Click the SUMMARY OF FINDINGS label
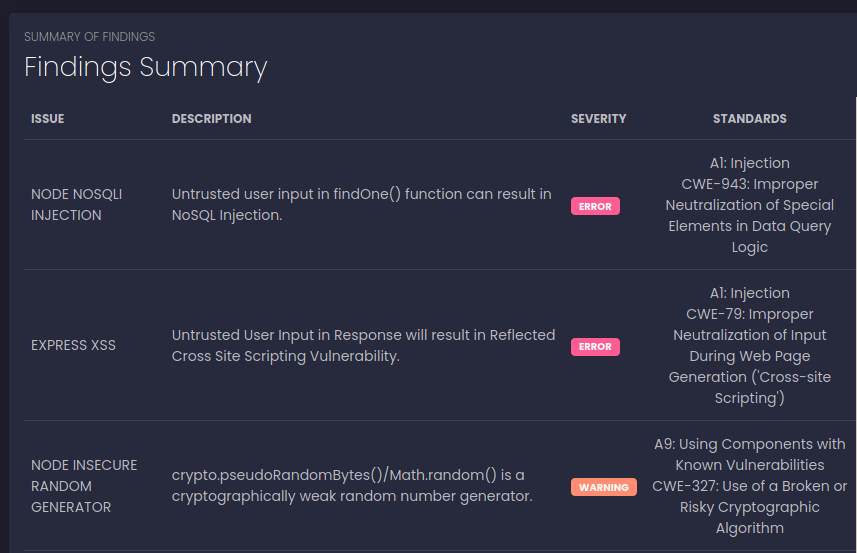The image size is (857, 553). [x=89, y=37]
